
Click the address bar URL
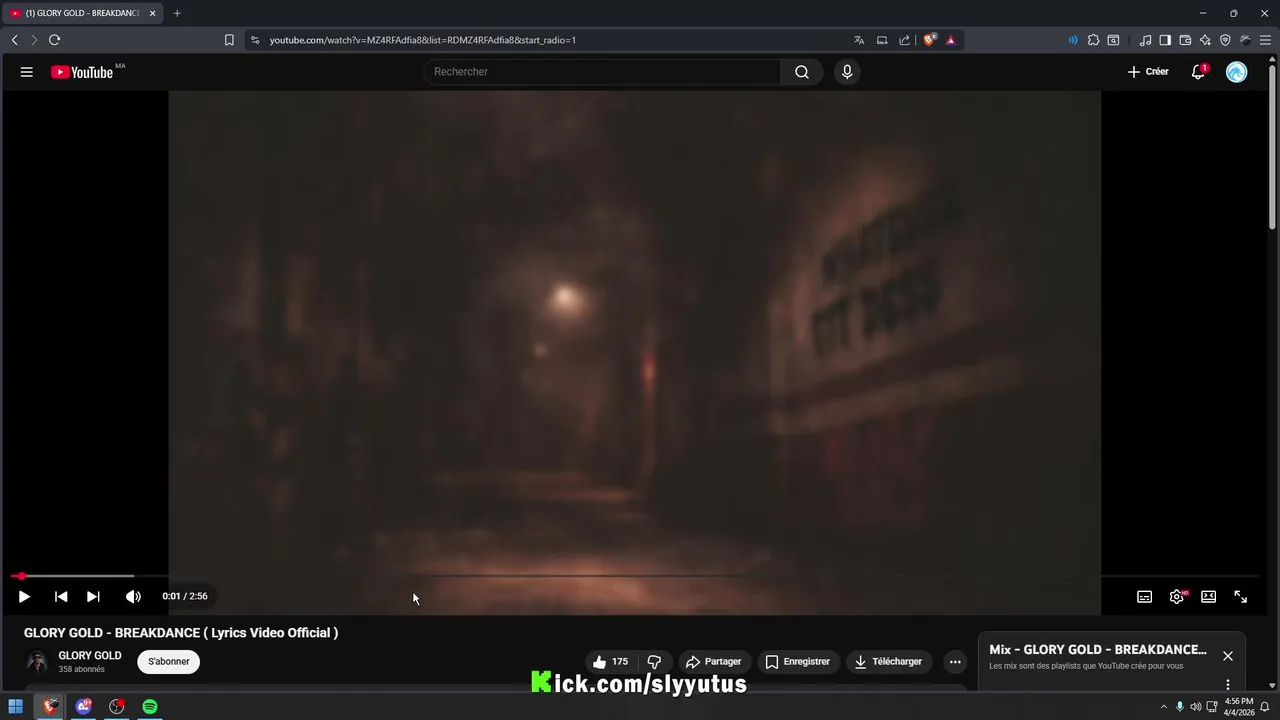click(x=422, y=40)
